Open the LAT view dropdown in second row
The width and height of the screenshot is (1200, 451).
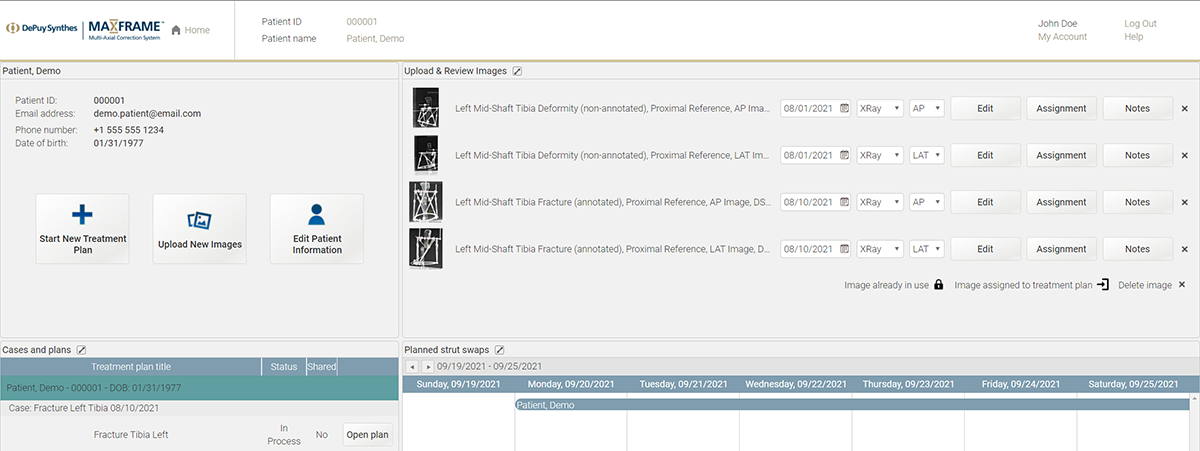[x=927, y=155]
